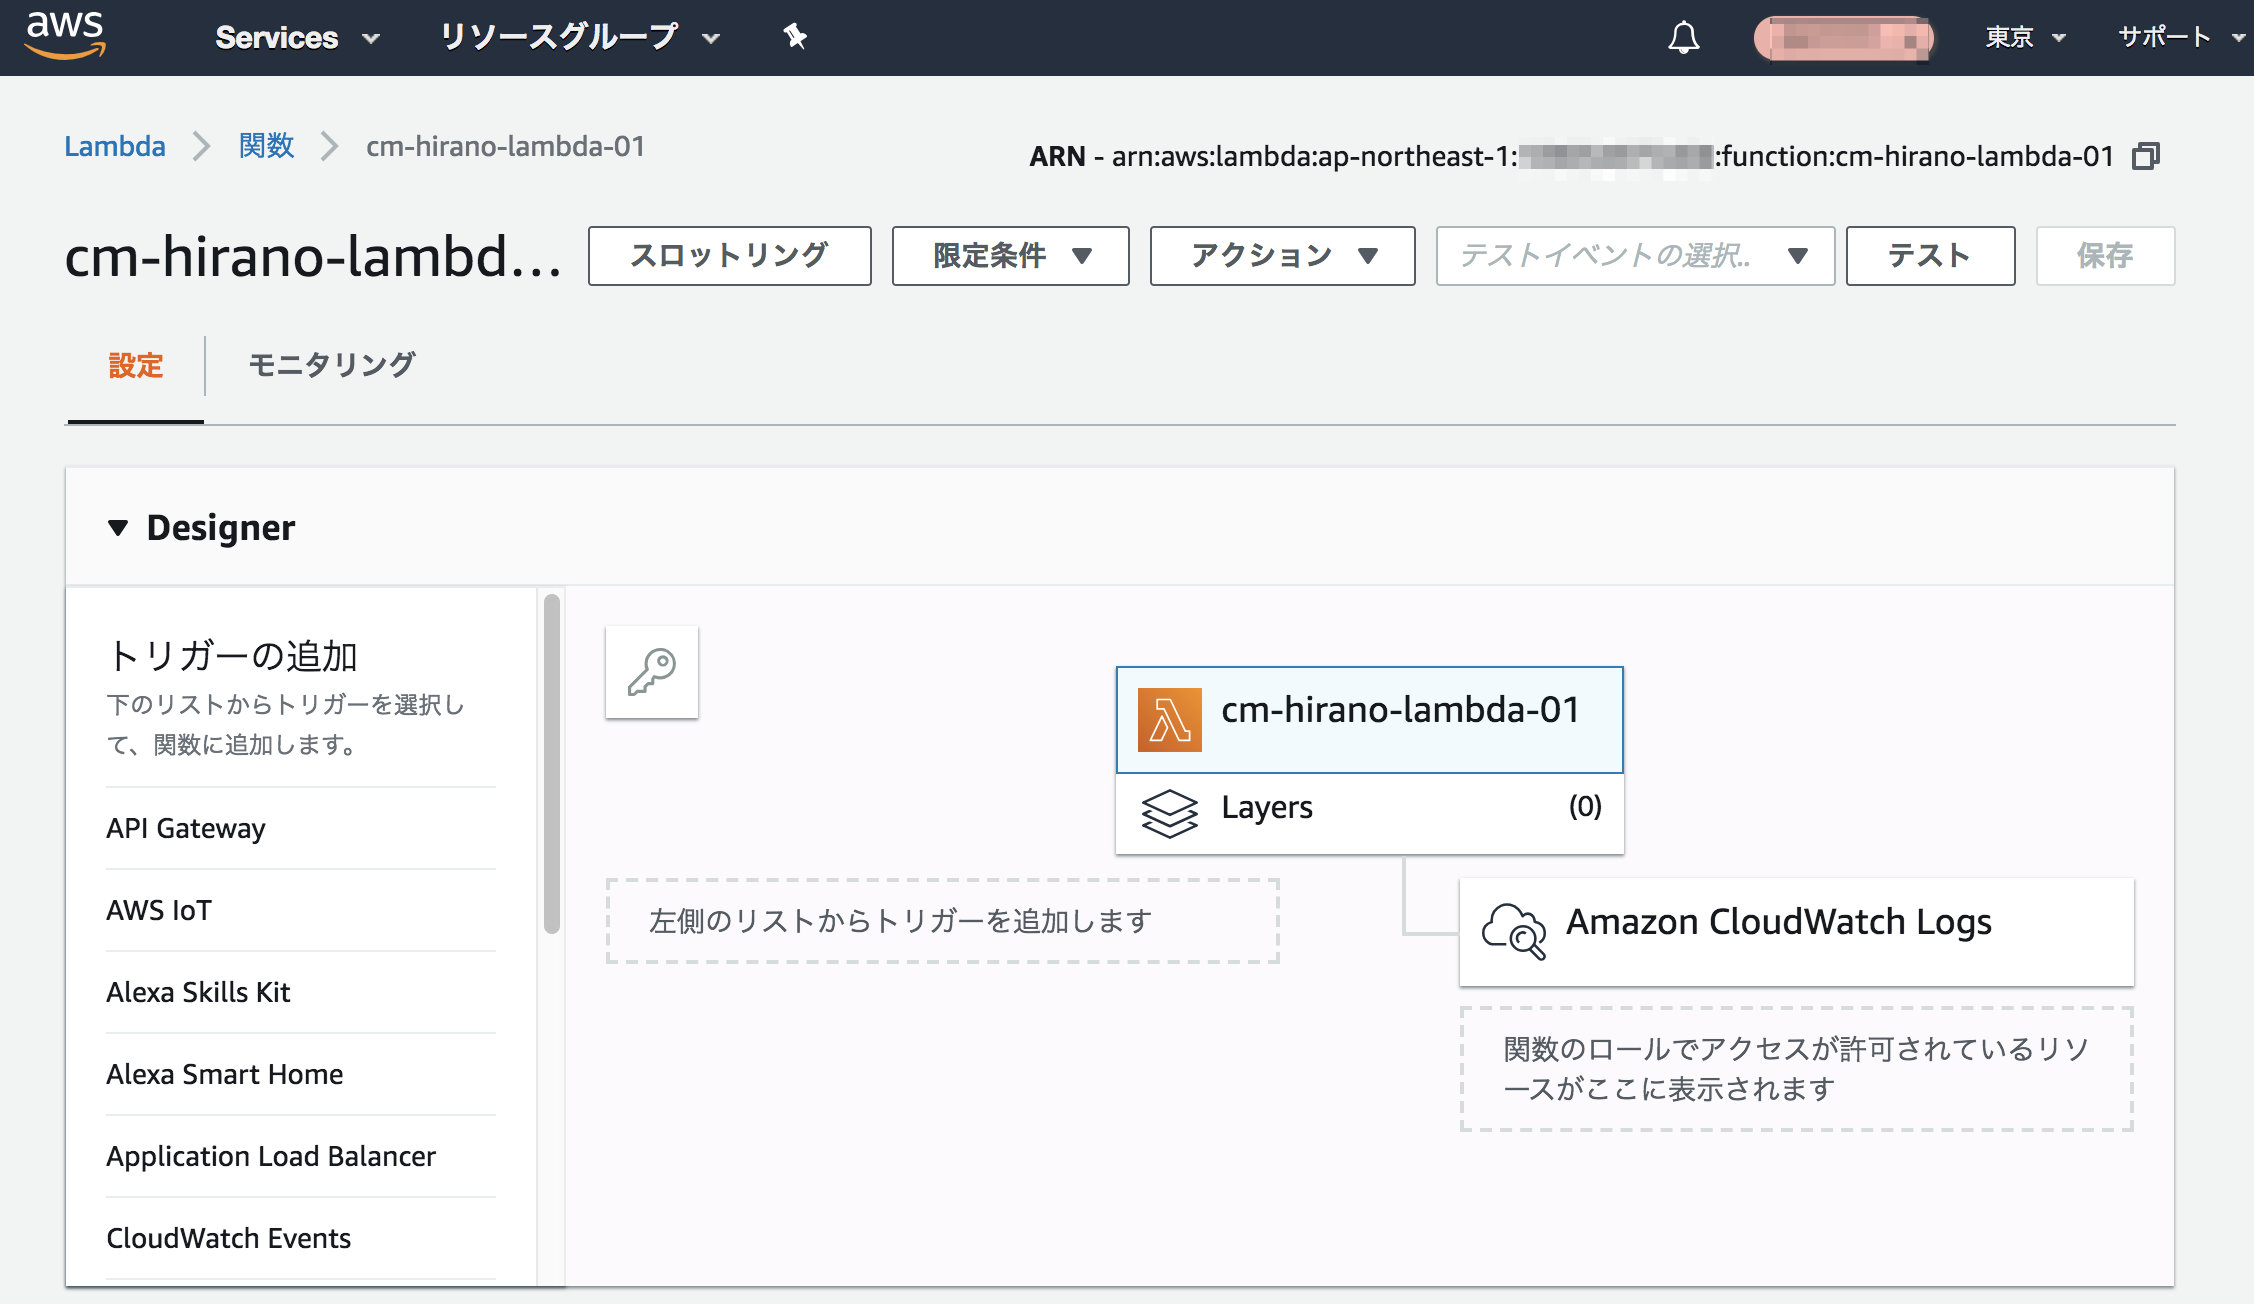Click the cm-hirano-lambda-01 breadcrumb text

click(505, 146)
